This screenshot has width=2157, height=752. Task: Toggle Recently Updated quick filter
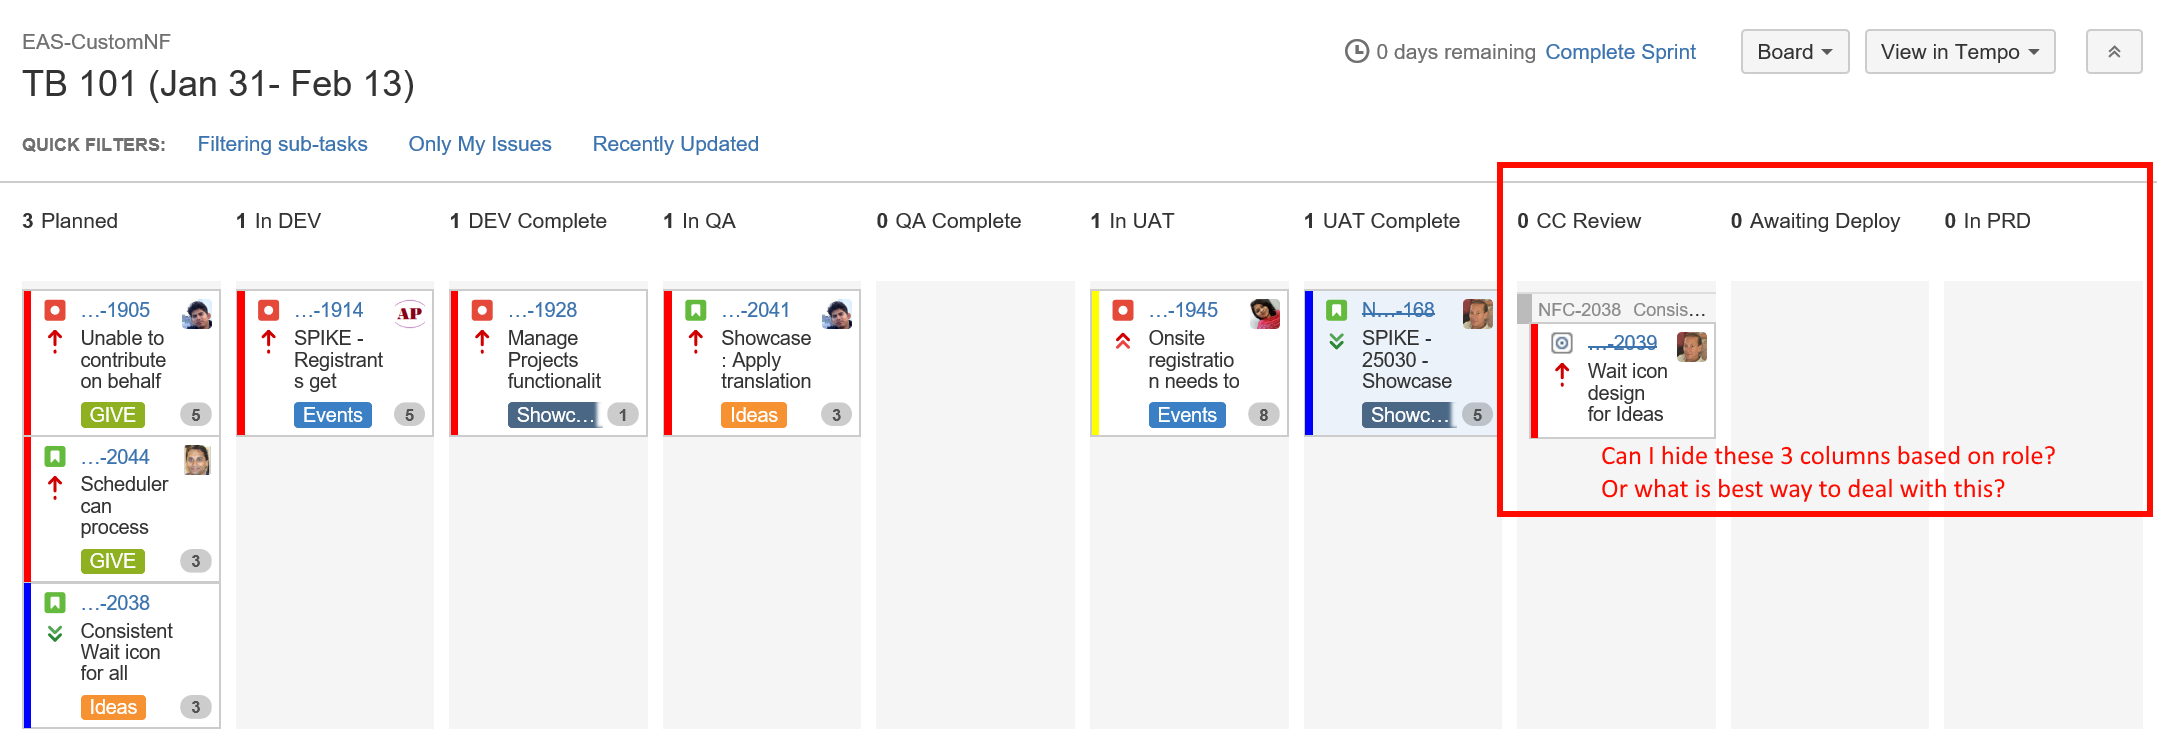(x=676, y=144)
